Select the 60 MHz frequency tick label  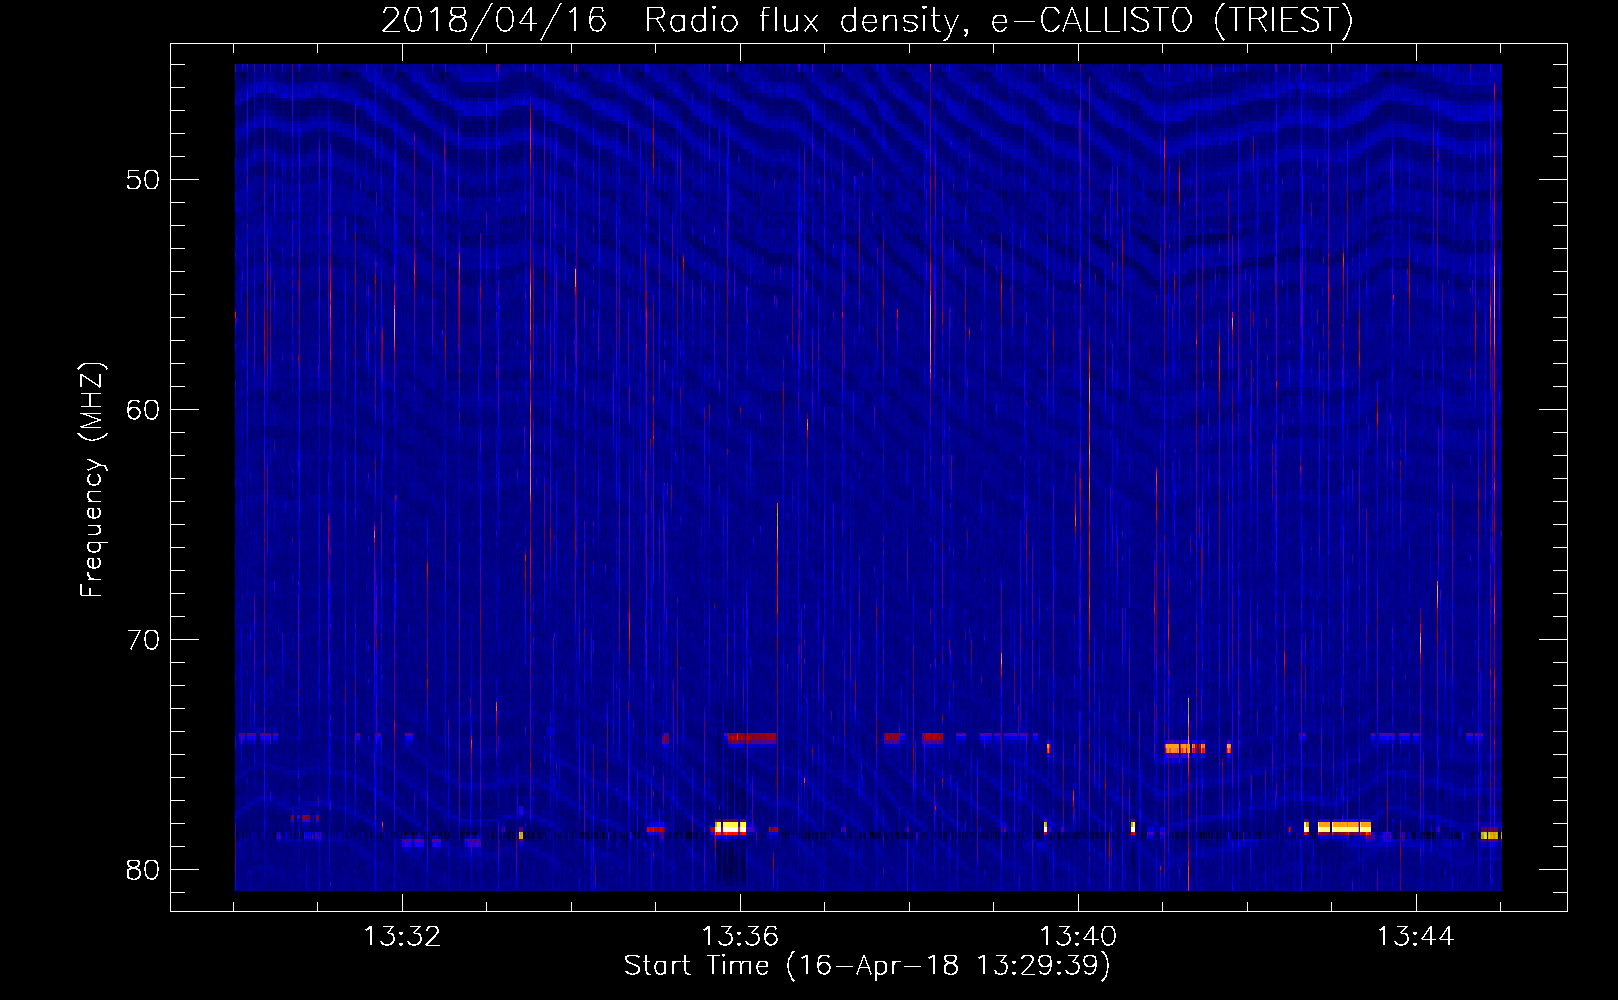144,410
